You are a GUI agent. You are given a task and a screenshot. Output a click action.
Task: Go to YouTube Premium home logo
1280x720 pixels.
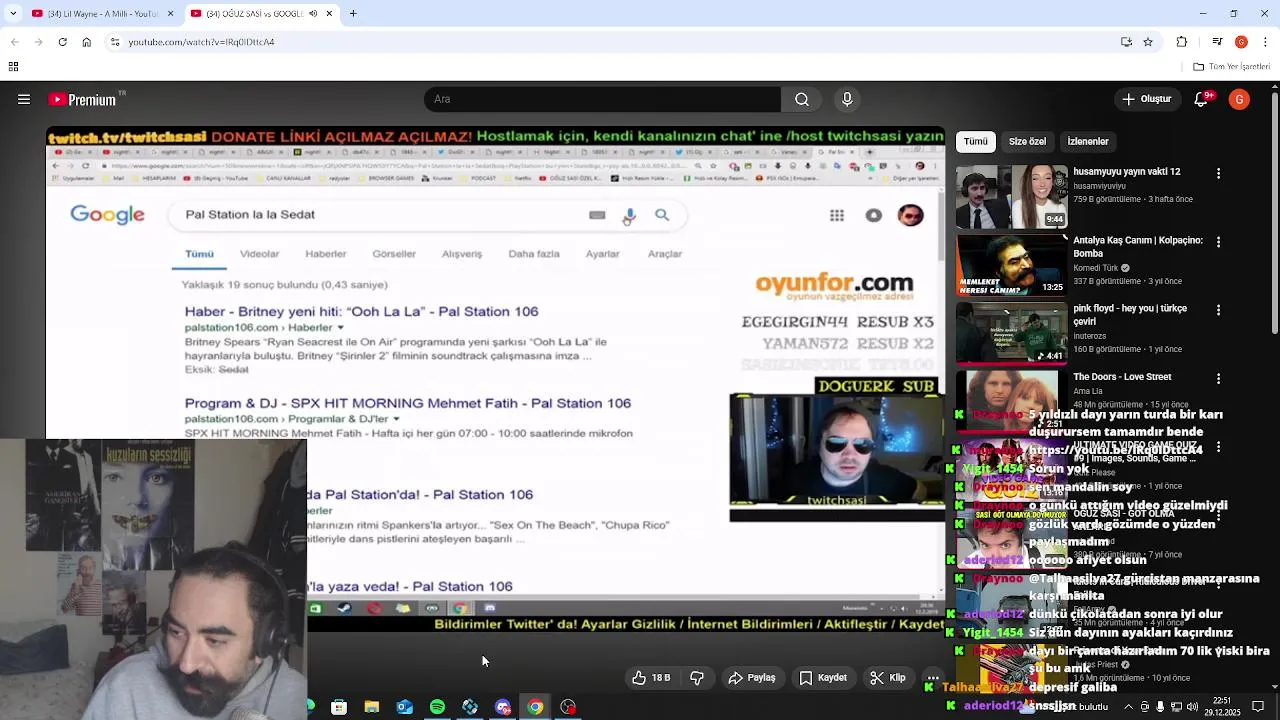84,99
